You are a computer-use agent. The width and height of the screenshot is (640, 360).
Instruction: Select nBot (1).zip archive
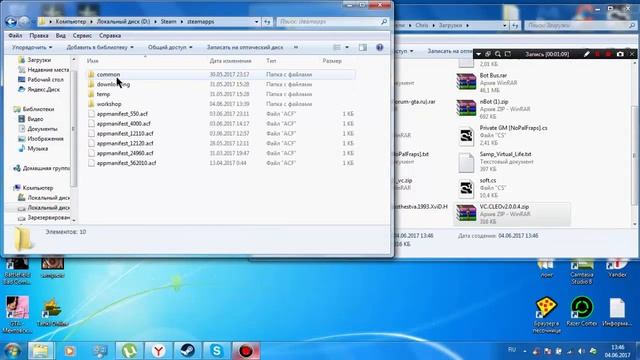(x=493, y=109)
